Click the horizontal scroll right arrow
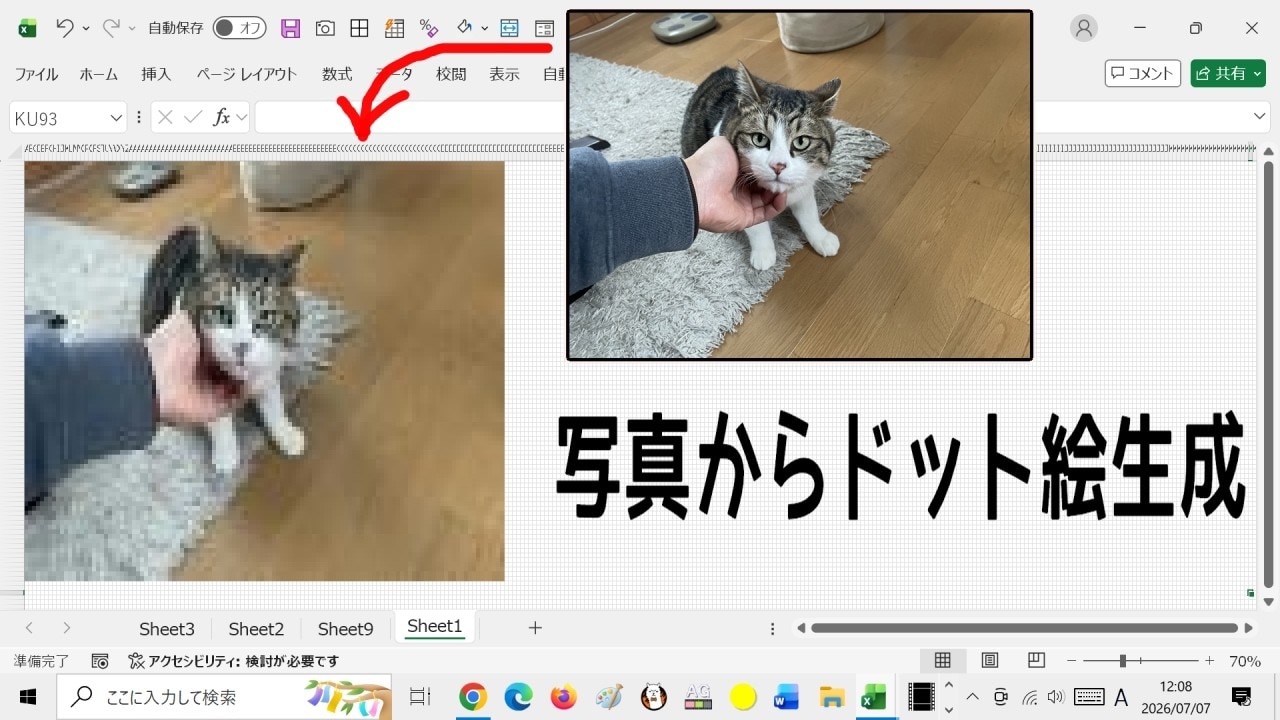 pyautogui.click(x=1248, y=628)
